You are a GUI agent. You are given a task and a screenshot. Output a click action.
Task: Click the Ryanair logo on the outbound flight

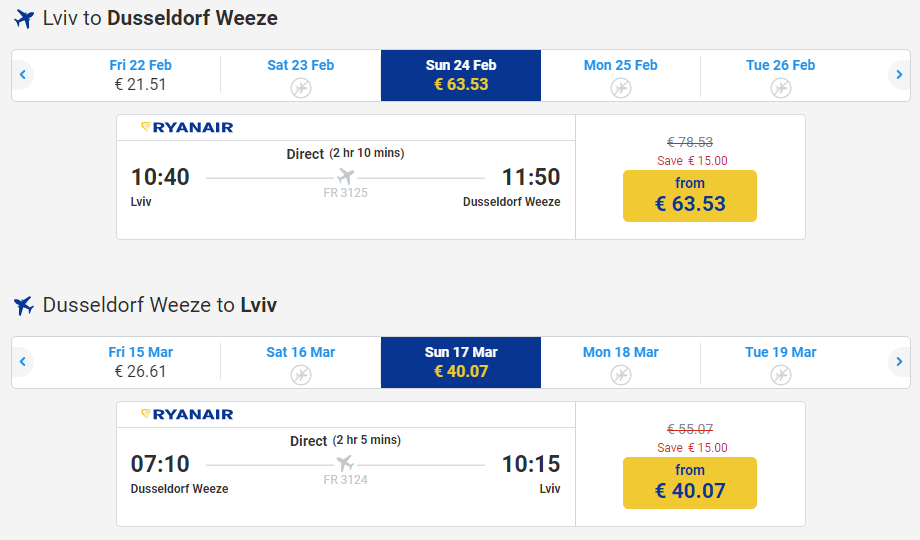pyautogui.click(x=187, y=127)
